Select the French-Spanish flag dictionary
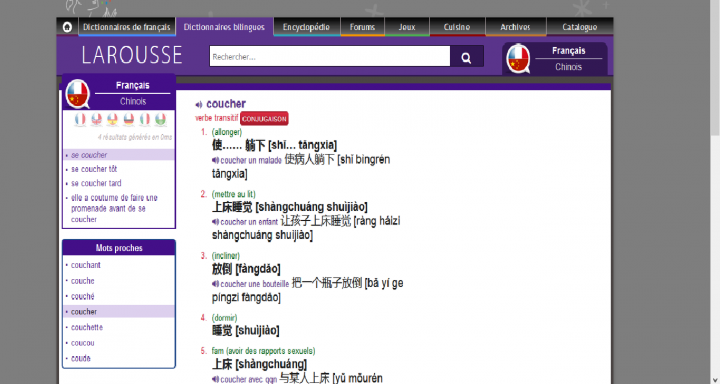The width and height of the screenshot is (720, 384). (112, 120)
